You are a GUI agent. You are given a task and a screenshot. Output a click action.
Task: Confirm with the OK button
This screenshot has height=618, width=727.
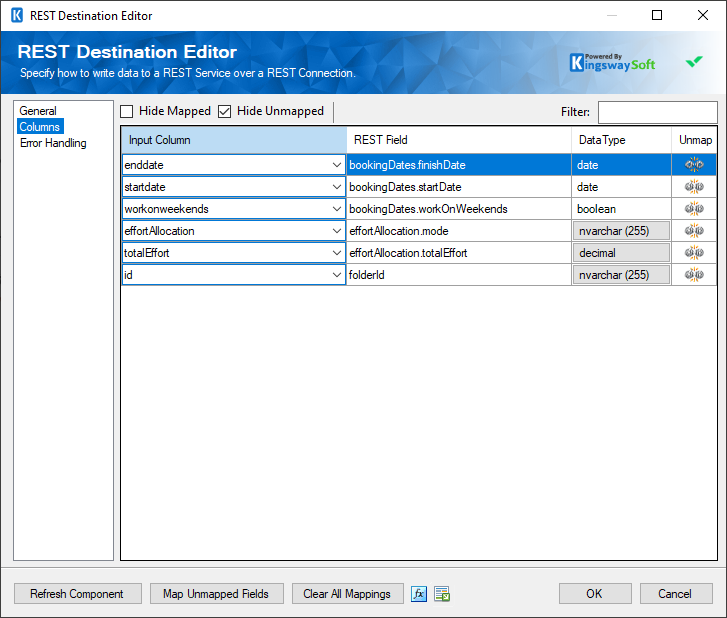(x=595, y=593)
